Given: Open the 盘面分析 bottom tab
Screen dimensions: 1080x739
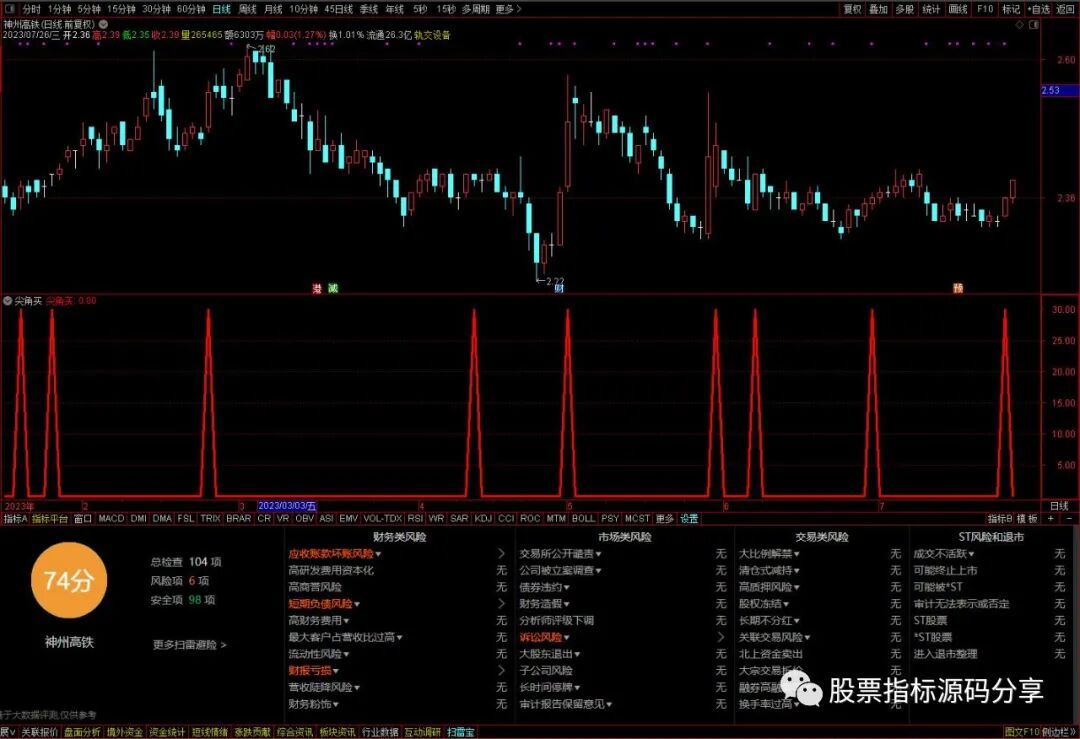Looking at the screenshot, I should click(82, 732).
